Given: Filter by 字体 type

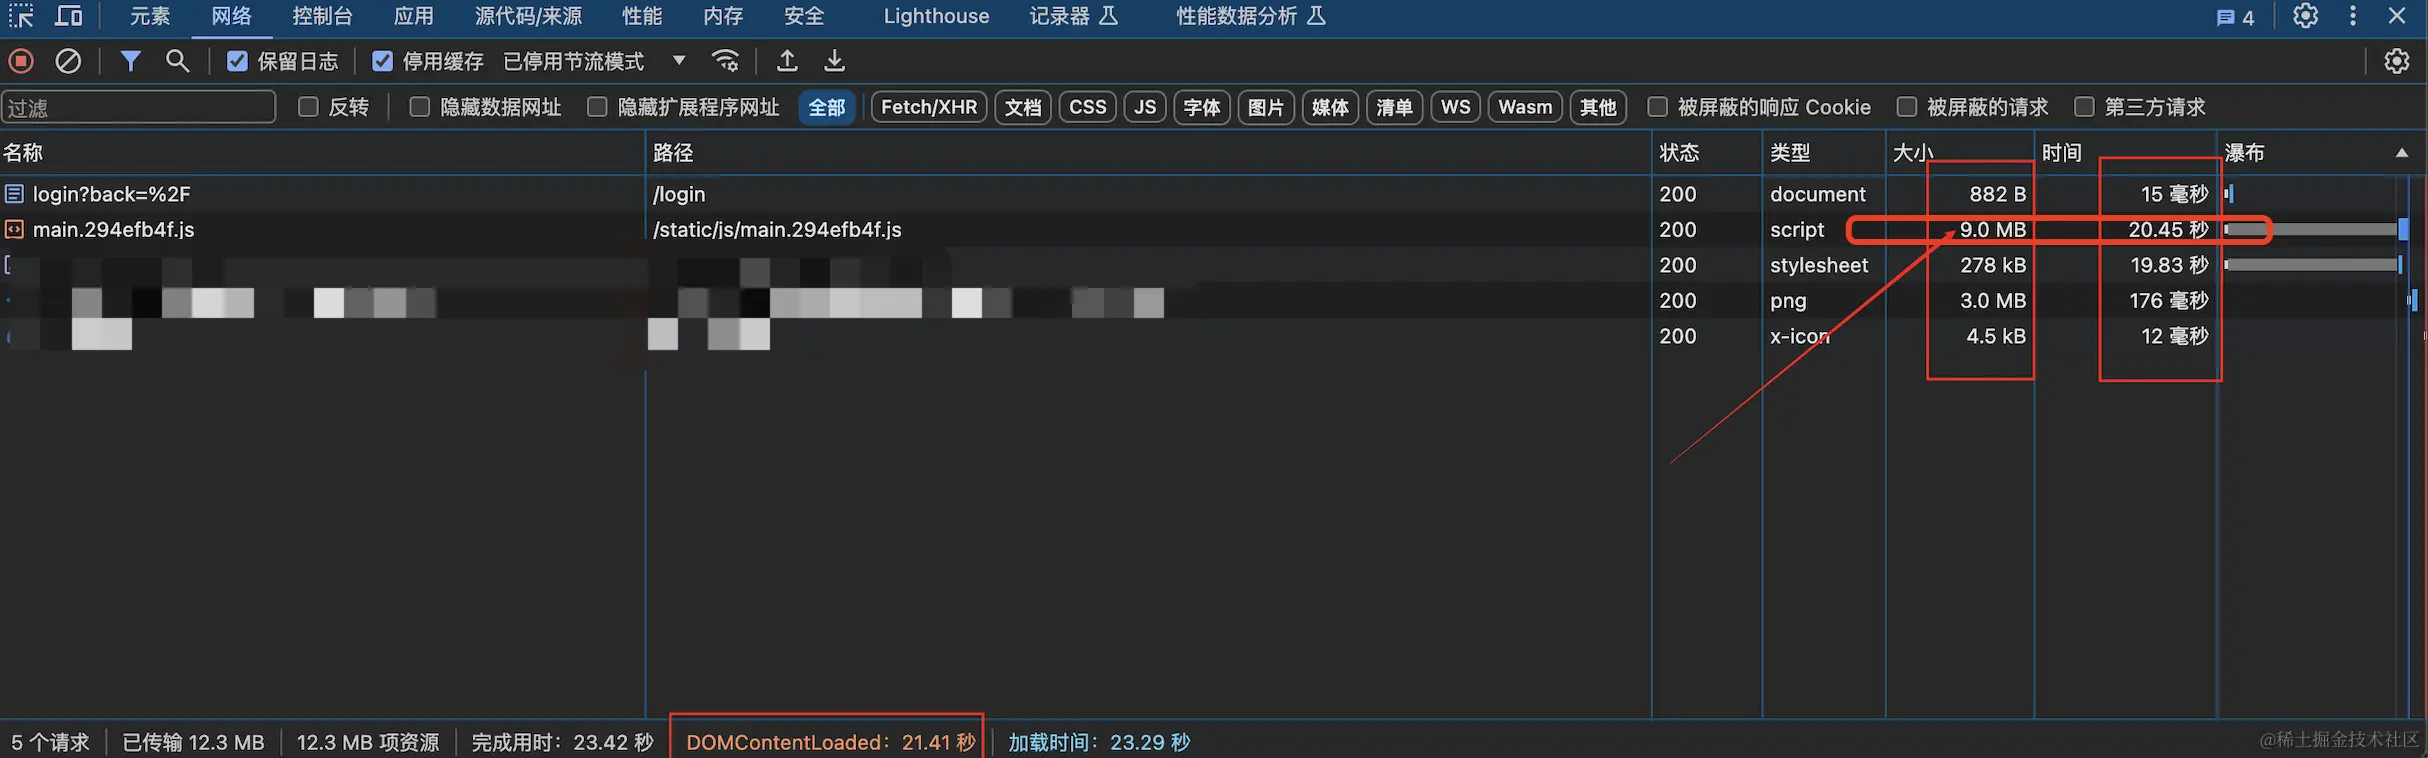Looking at the screenshot, I should (1202, 107).
